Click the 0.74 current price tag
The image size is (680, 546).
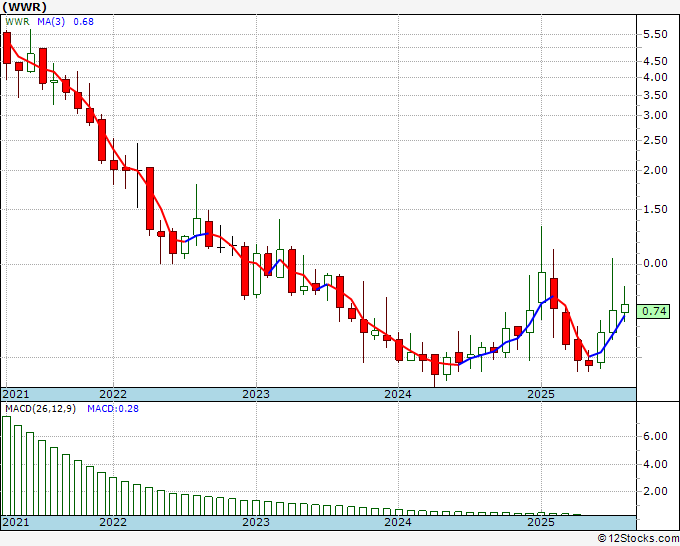(654, 312)
